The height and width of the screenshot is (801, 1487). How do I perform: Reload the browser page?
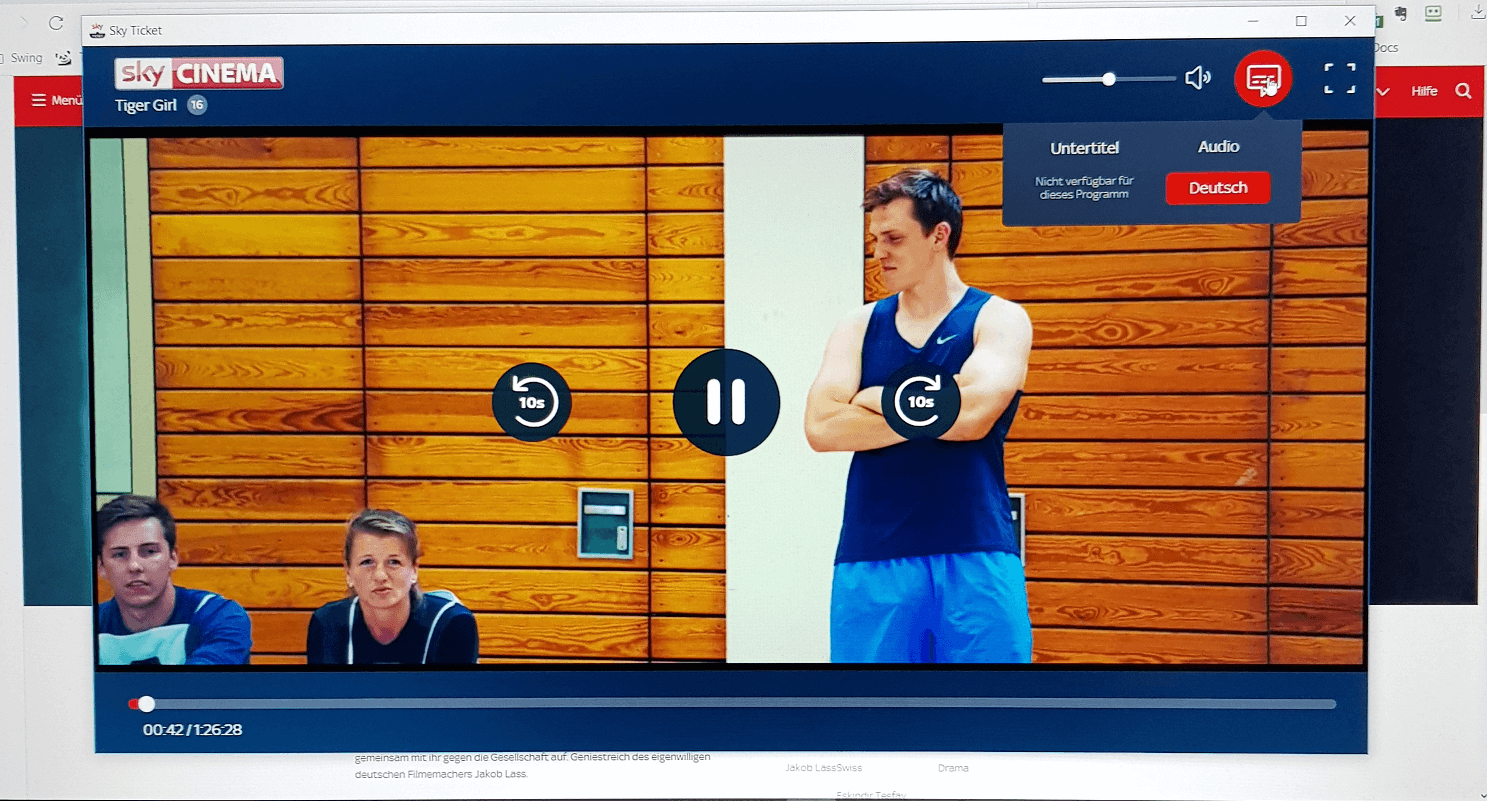55,23
